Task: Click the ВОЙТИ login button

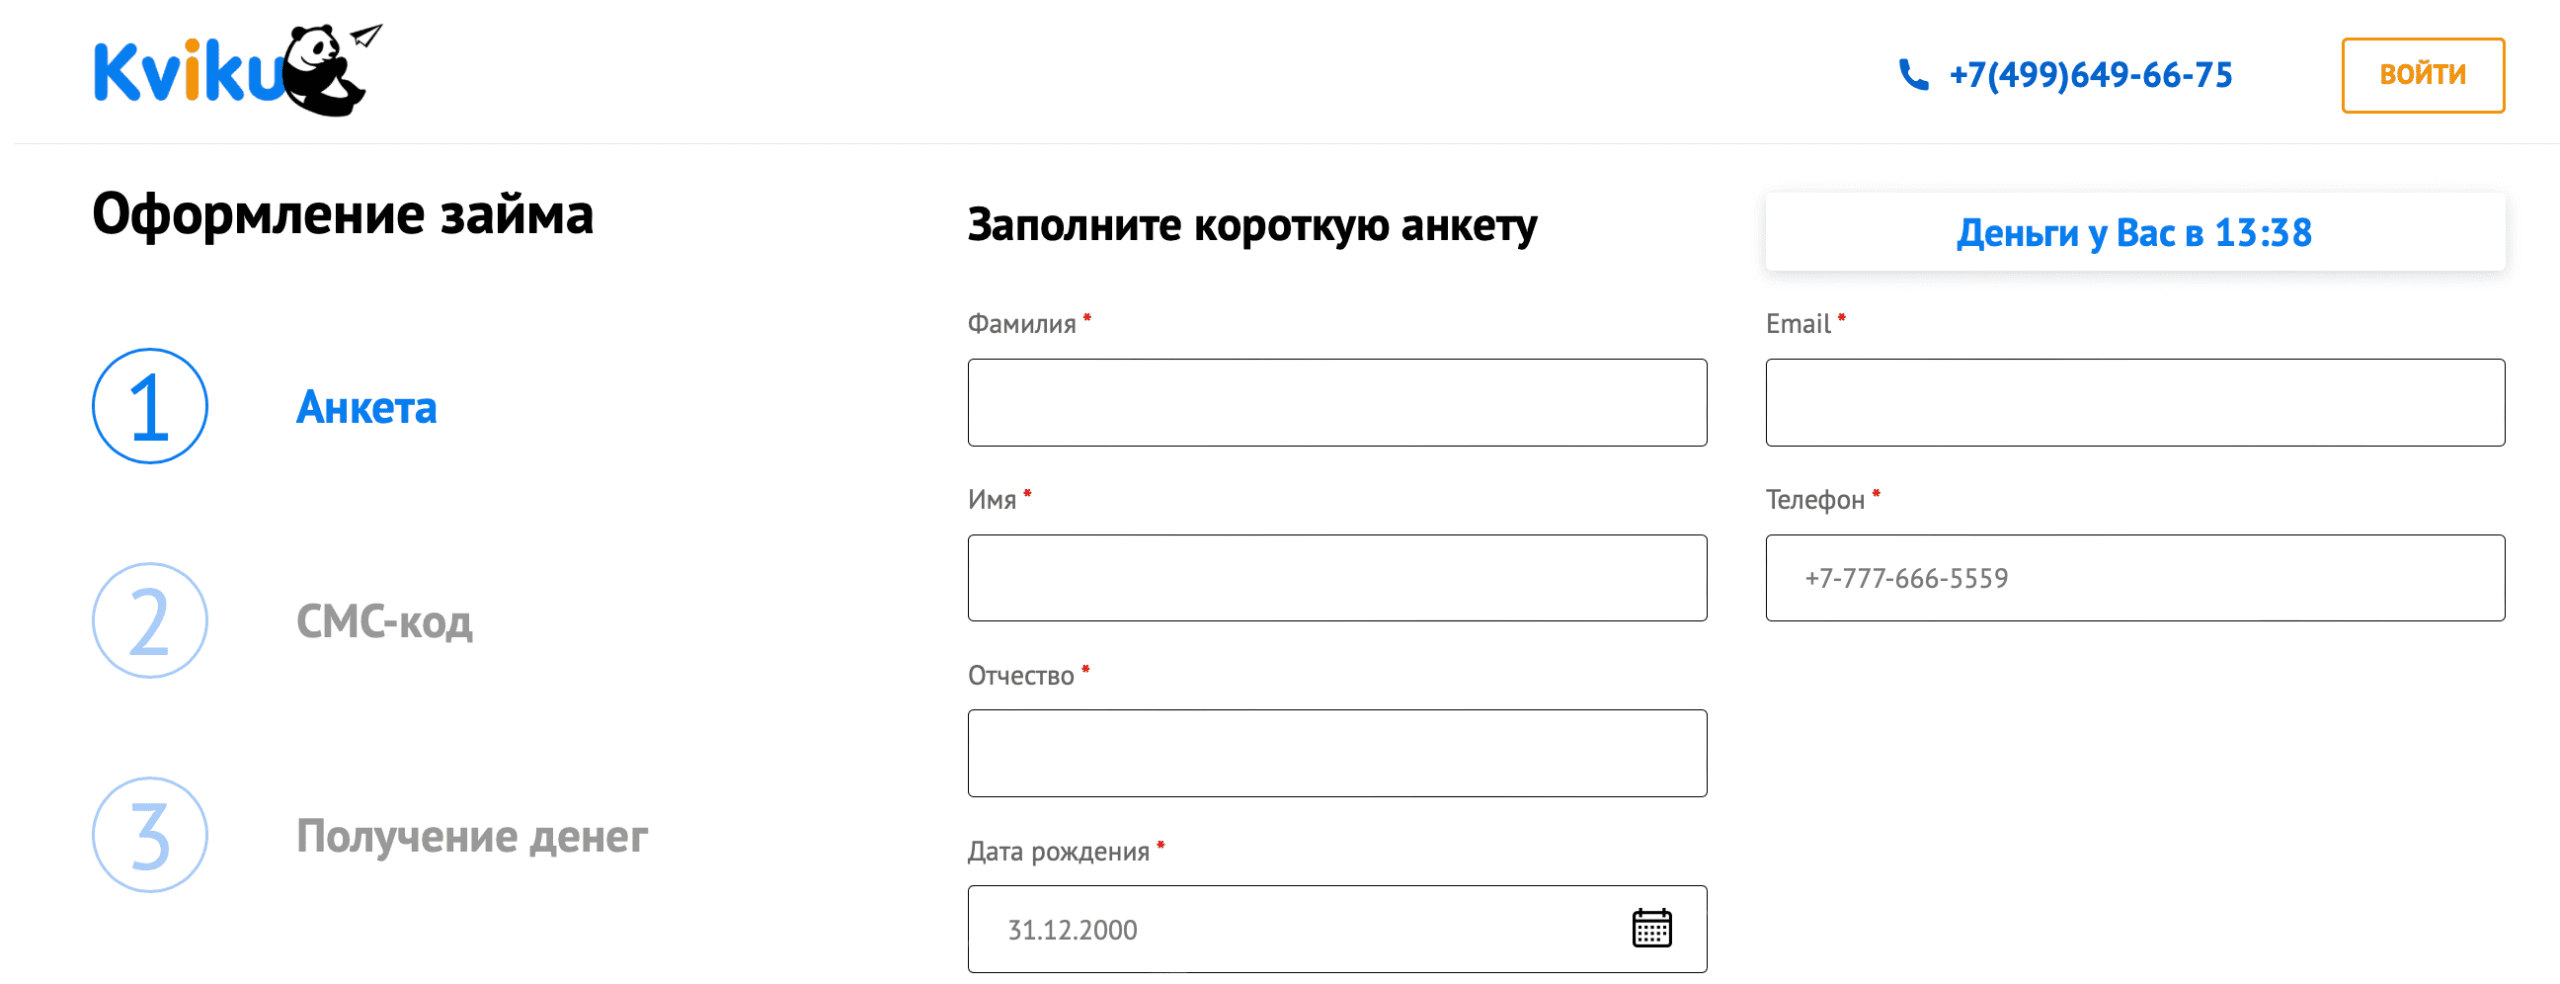Action: [2421, 75]
